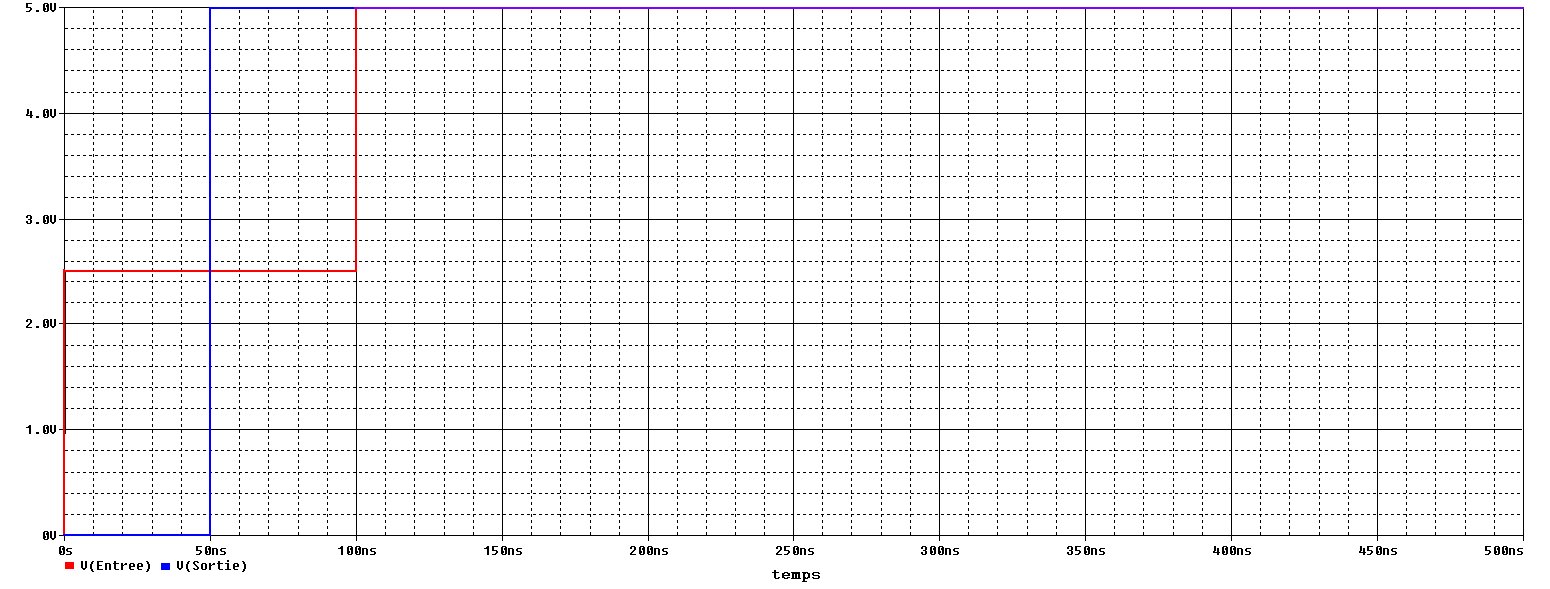
Task: Click the red trace's 2.5V plateau
Action: pos(210,271)
